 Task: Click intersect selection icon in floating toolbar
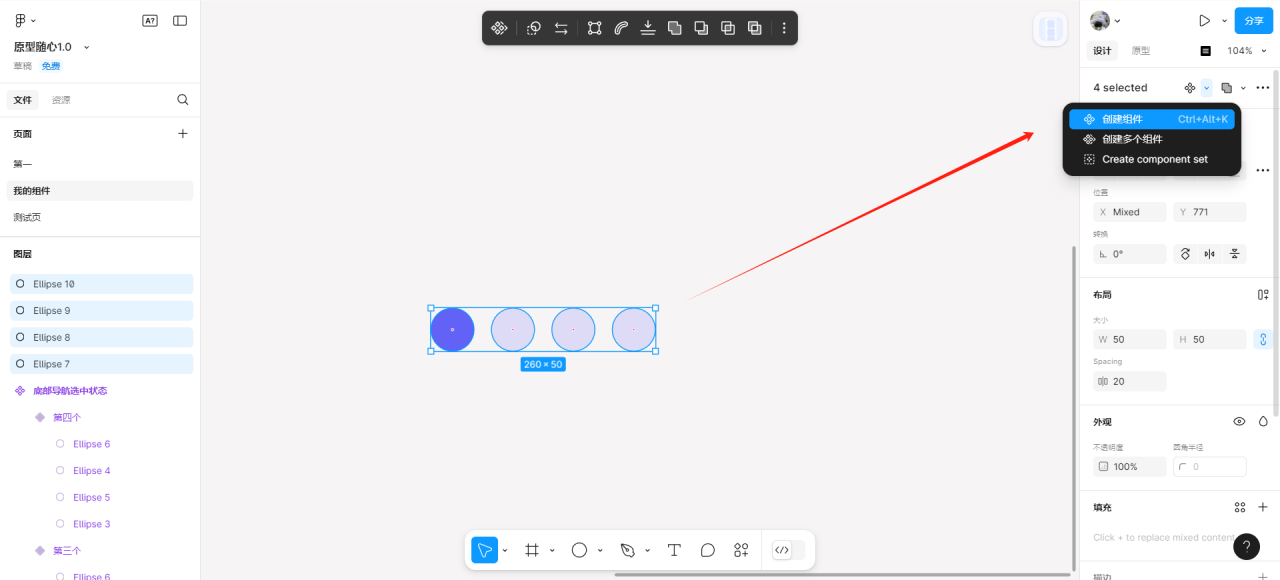coord(728,28)
